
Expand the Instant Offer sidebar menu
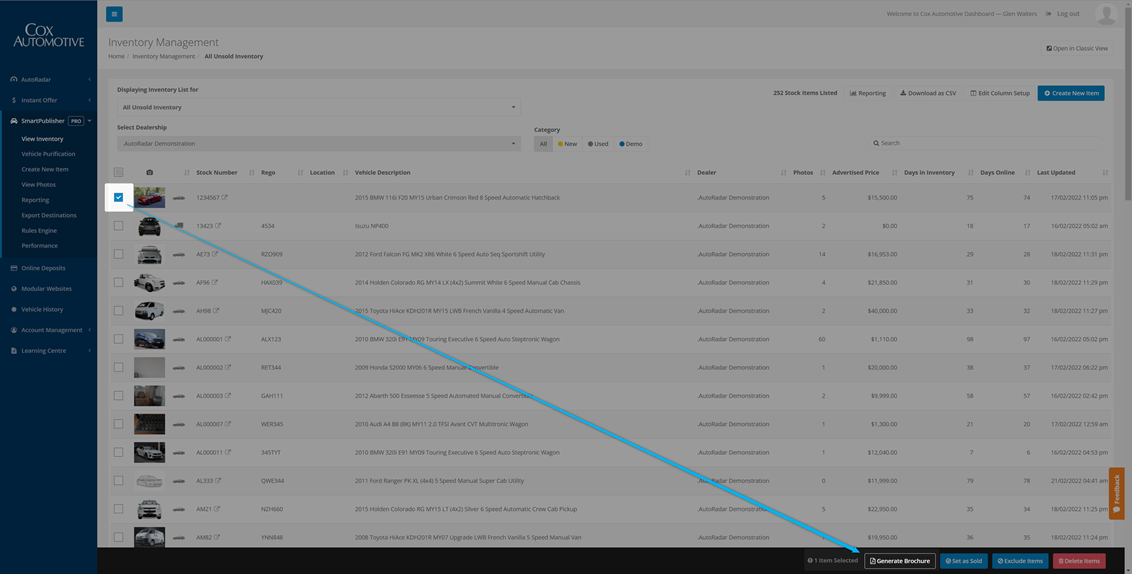point(48,100)
